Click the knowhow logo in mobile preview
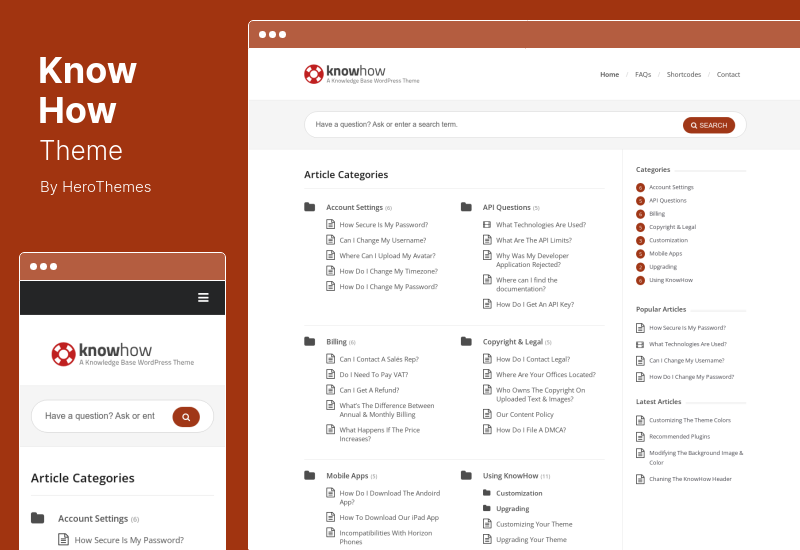Image resolution: width=800 pixels, height=550 pixels. pyautogui.click(x=122, y=354)
